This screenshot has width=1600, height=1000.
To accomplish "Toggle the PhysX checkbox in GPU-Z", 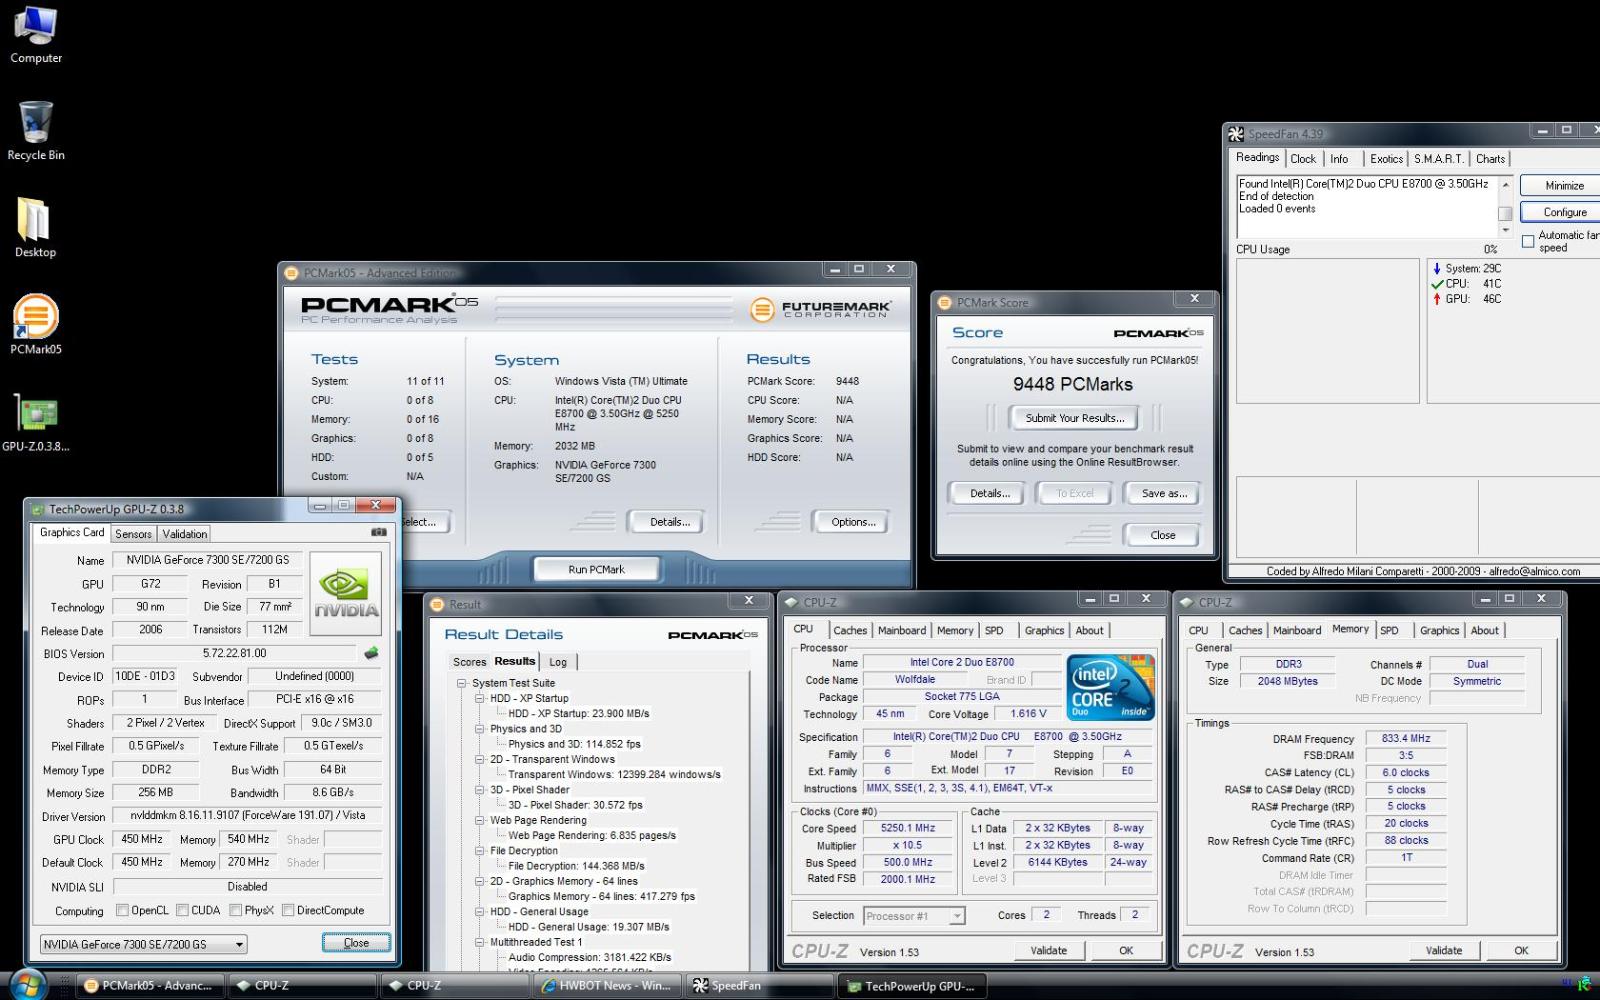I will (235, 910).
